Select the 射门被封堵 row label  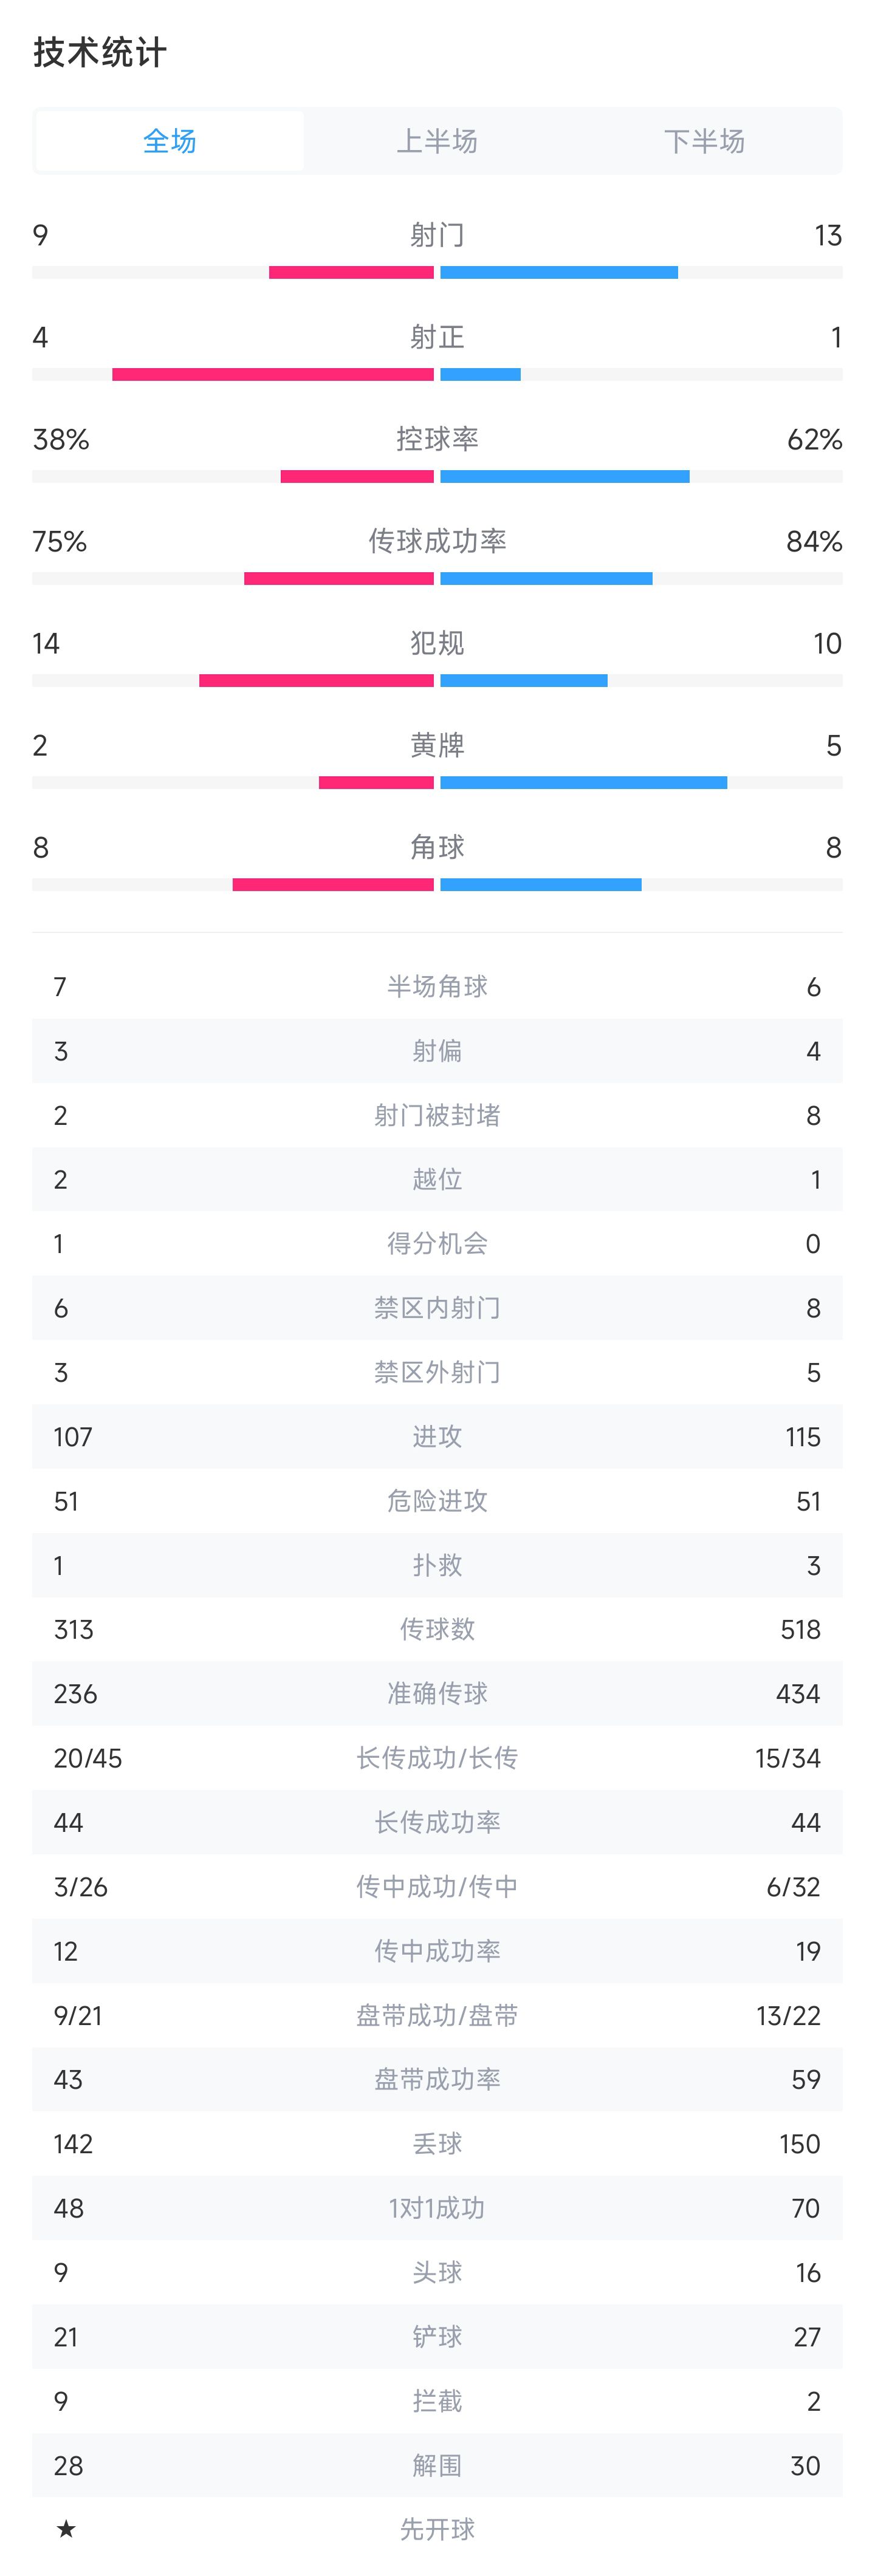437,1115
